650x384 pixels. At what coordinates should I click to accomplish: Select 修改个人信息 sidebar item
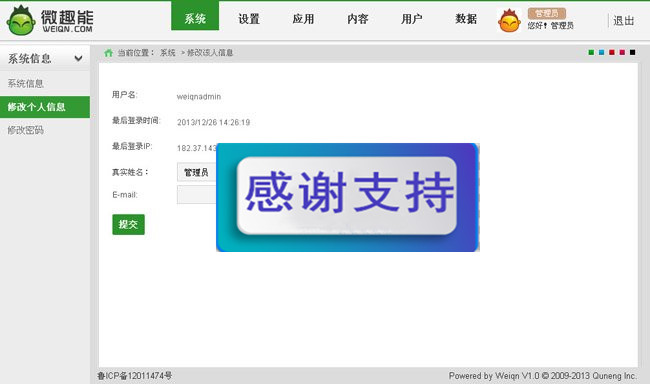click(45, 107)
